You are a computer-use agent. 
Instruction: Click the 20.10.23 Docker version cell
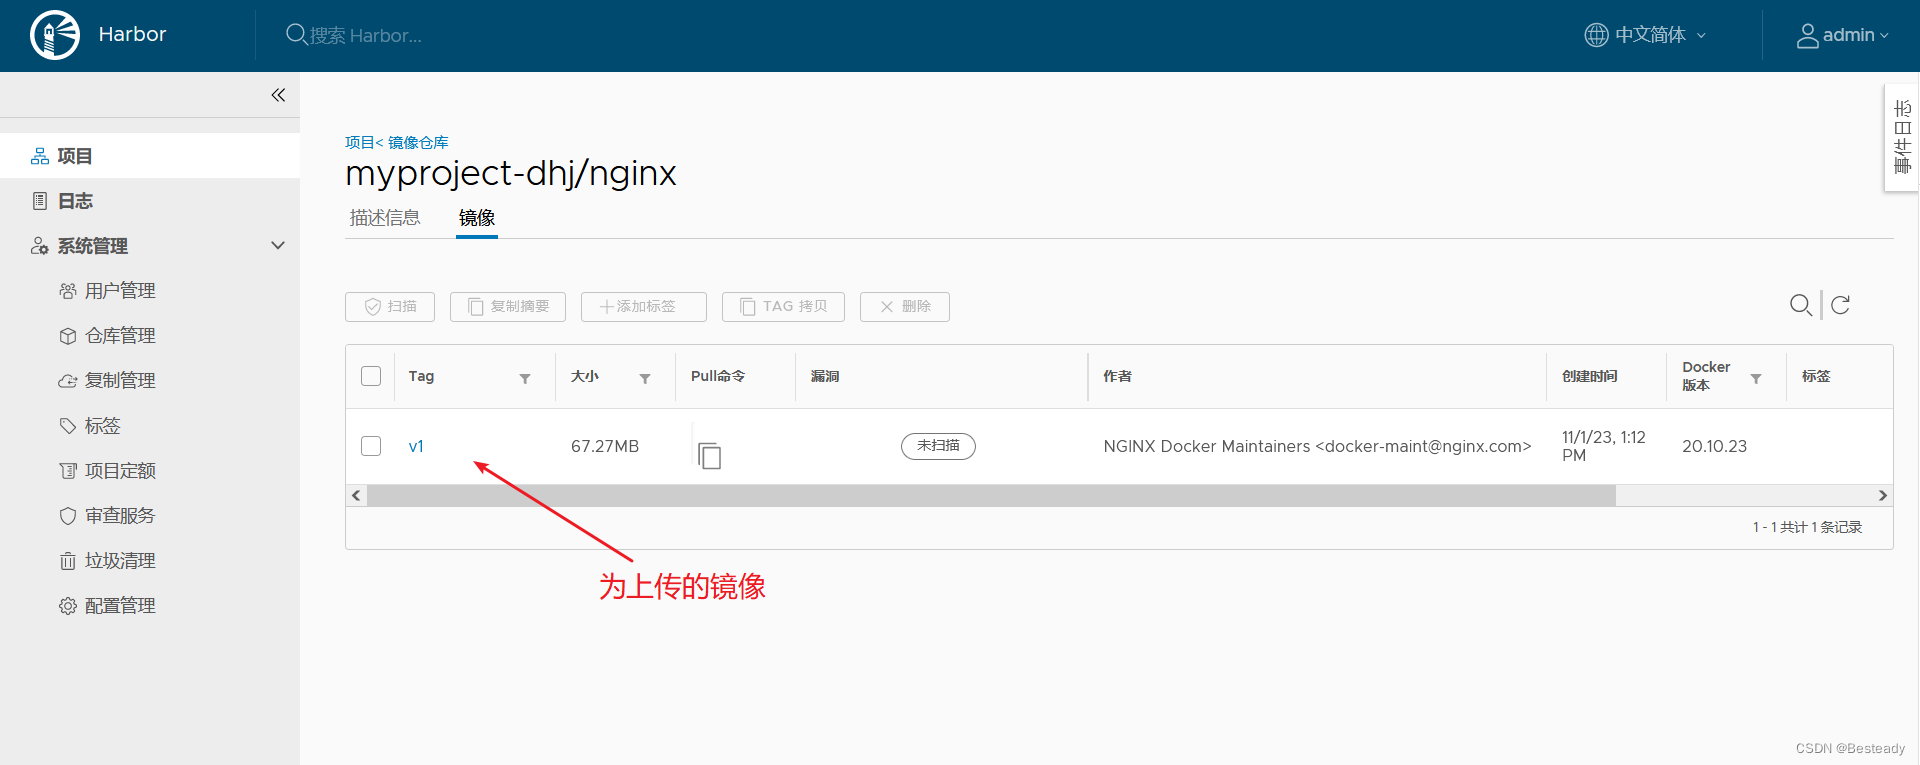click(1714, 446)
